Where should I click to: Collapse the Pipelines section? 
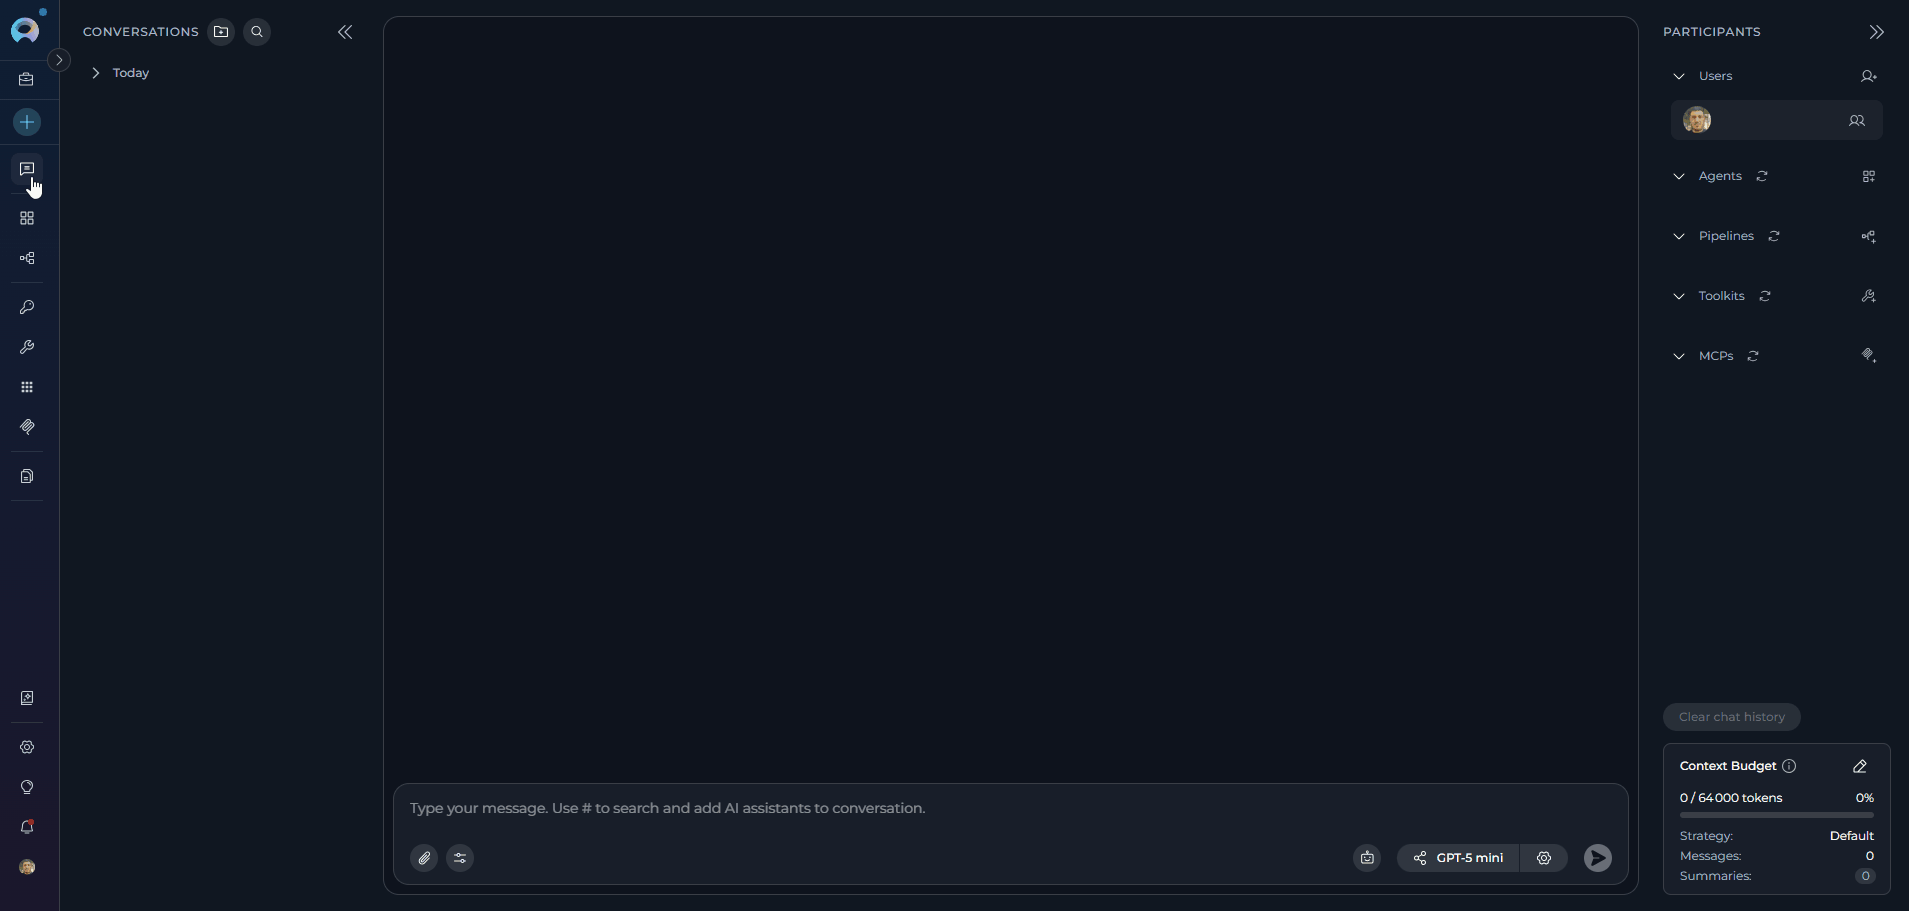(x=1679, y=236)
